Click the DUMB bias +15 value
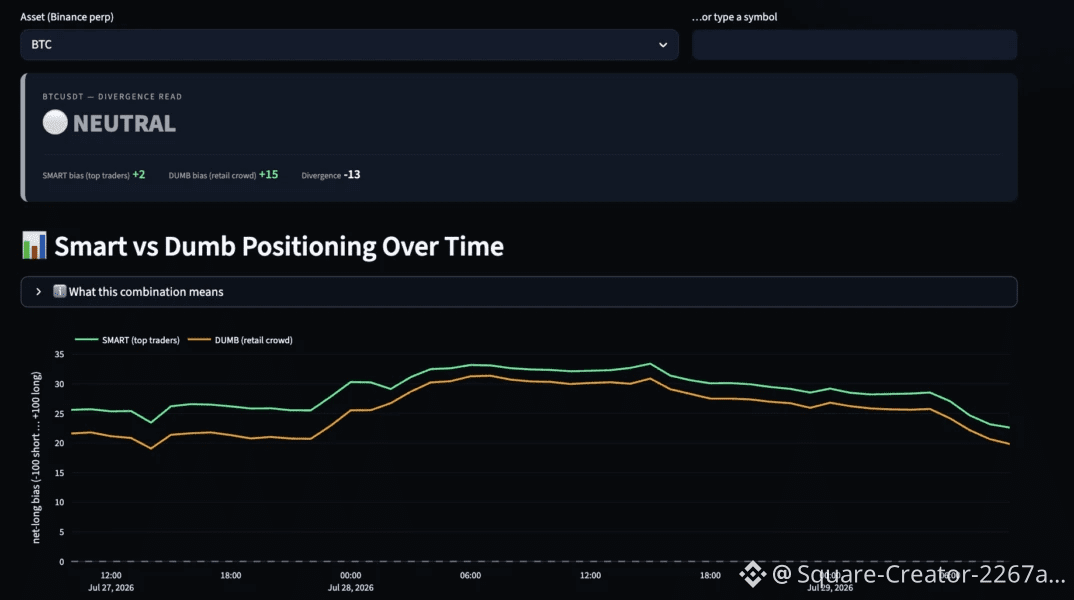 click(268, 175)
